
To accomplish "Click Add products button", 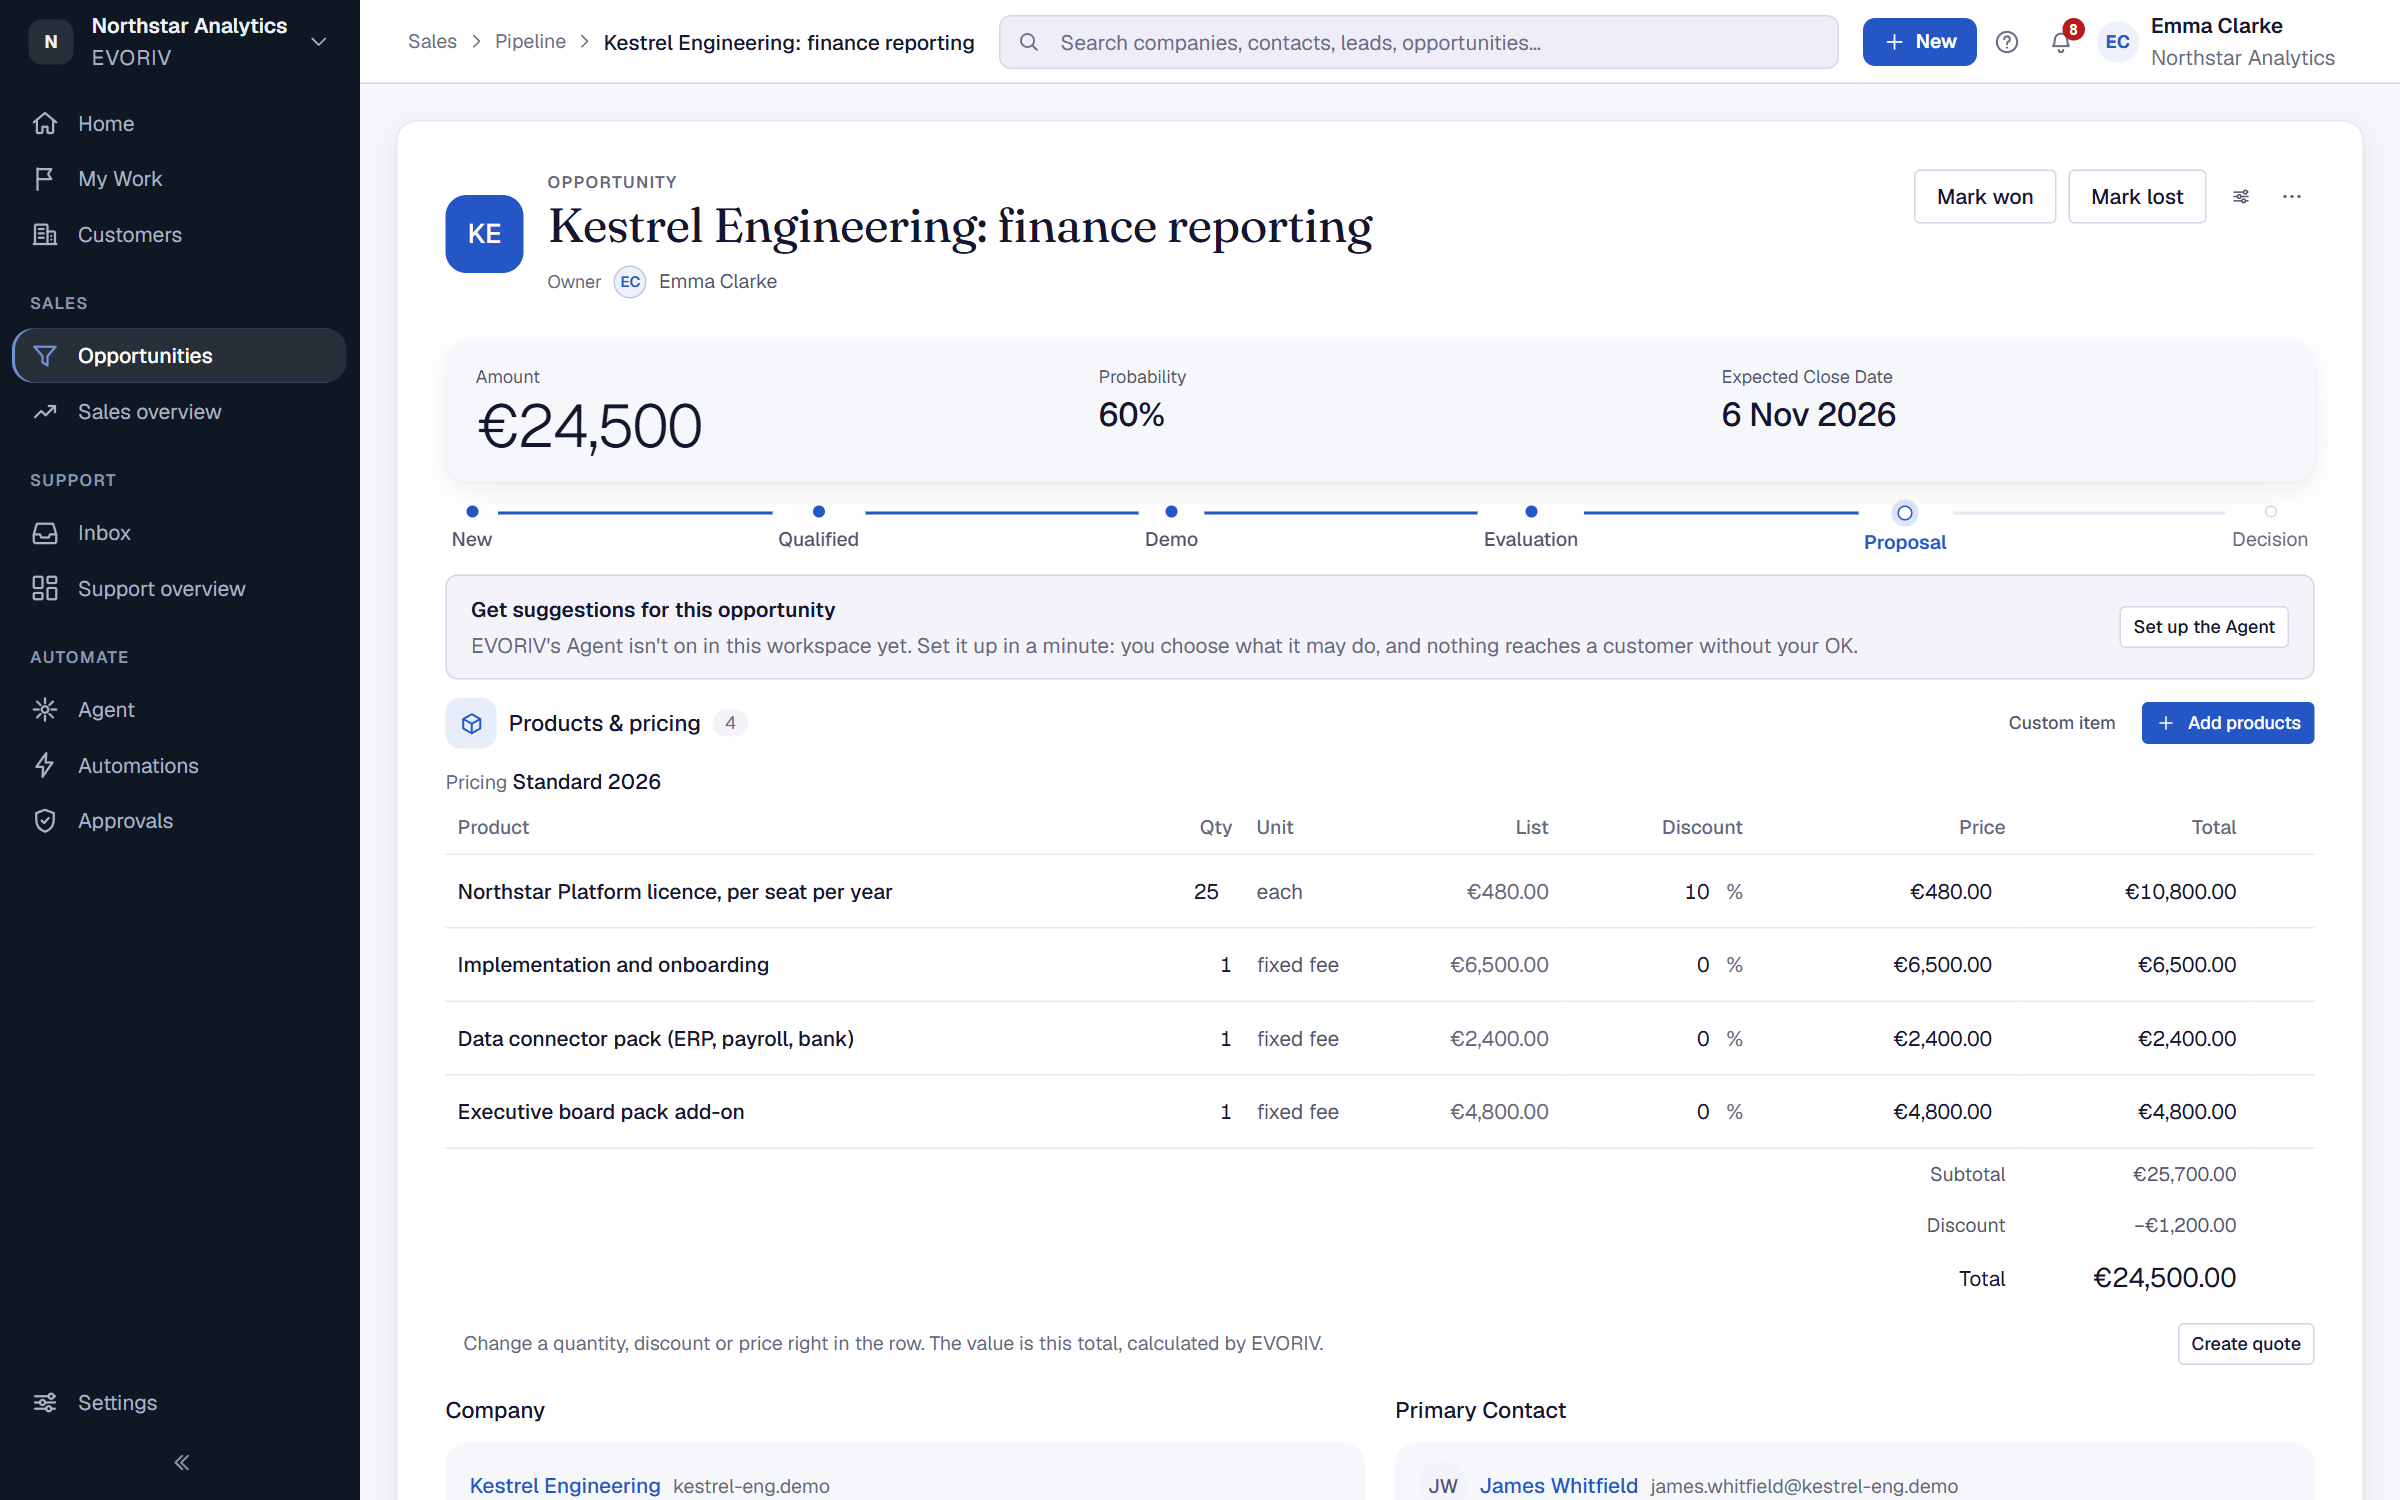I will tap(2227, 723).
